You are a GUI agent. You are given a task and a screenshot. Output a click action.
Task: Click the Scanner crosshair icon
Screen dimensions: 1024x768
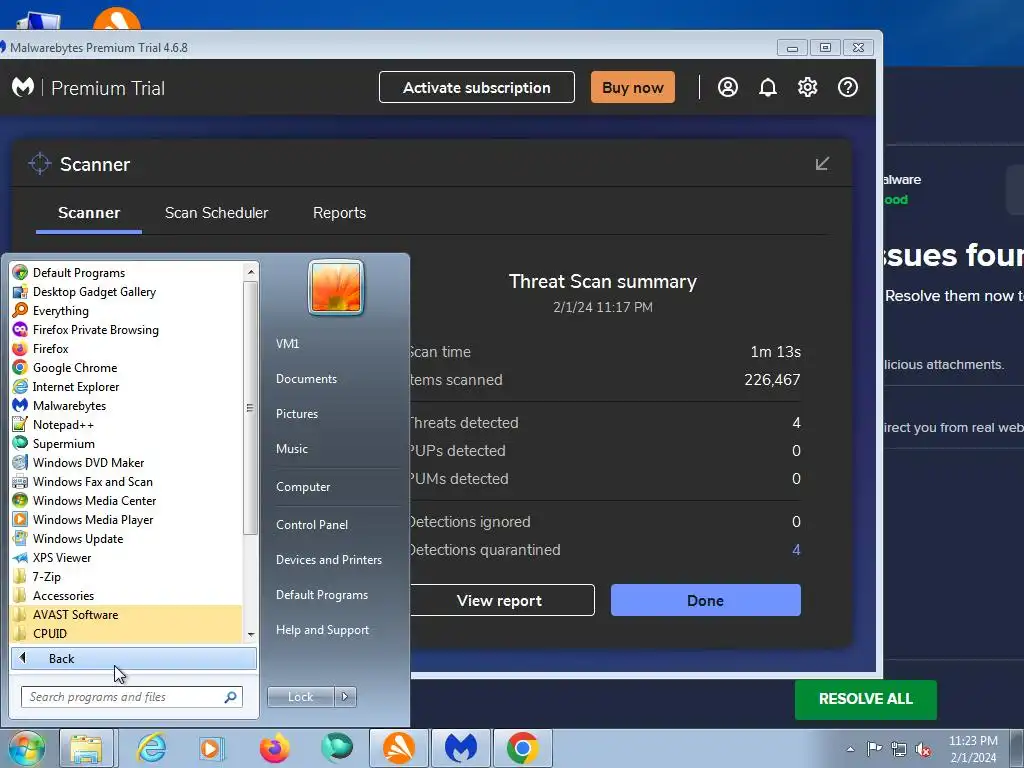(x=40, y=163)
